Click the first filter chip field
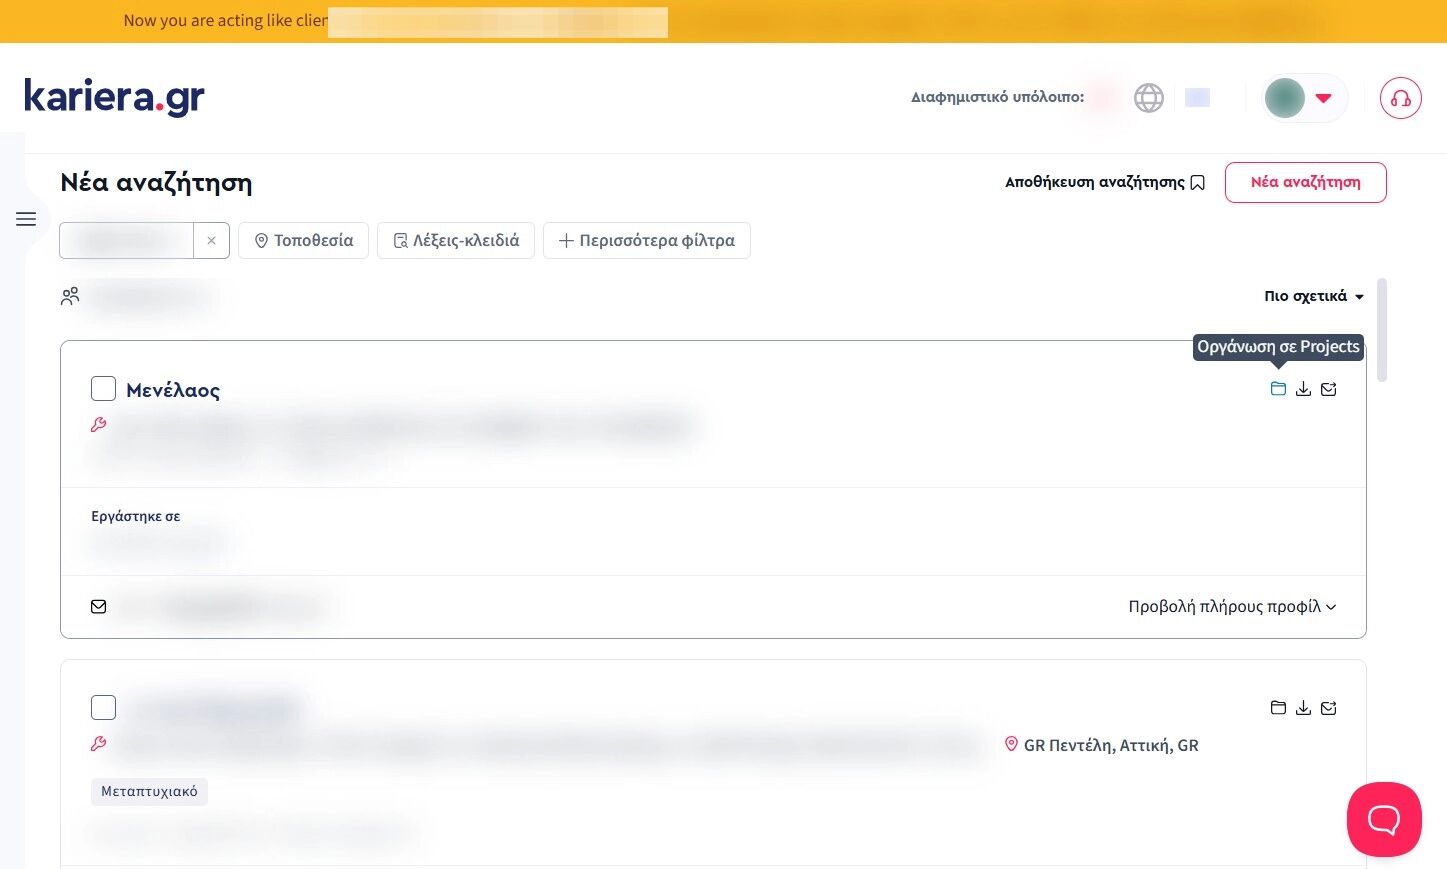This screenshot has width=1447, height=869. coord(126,240)
